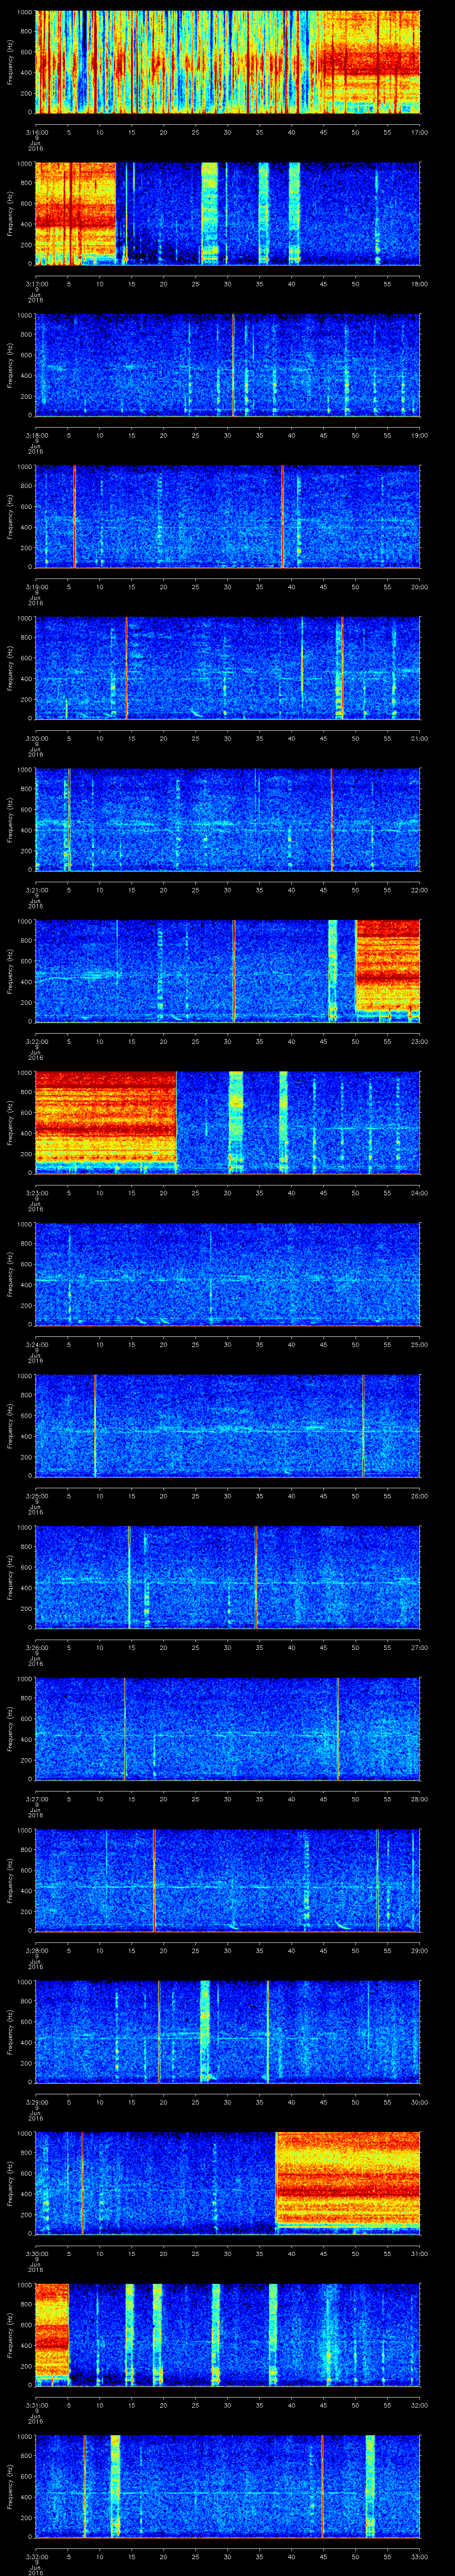Select the spectrogram panel starting at 3:30:00
Viewport: 455px width, 2576px height.
coord(227,2183)
